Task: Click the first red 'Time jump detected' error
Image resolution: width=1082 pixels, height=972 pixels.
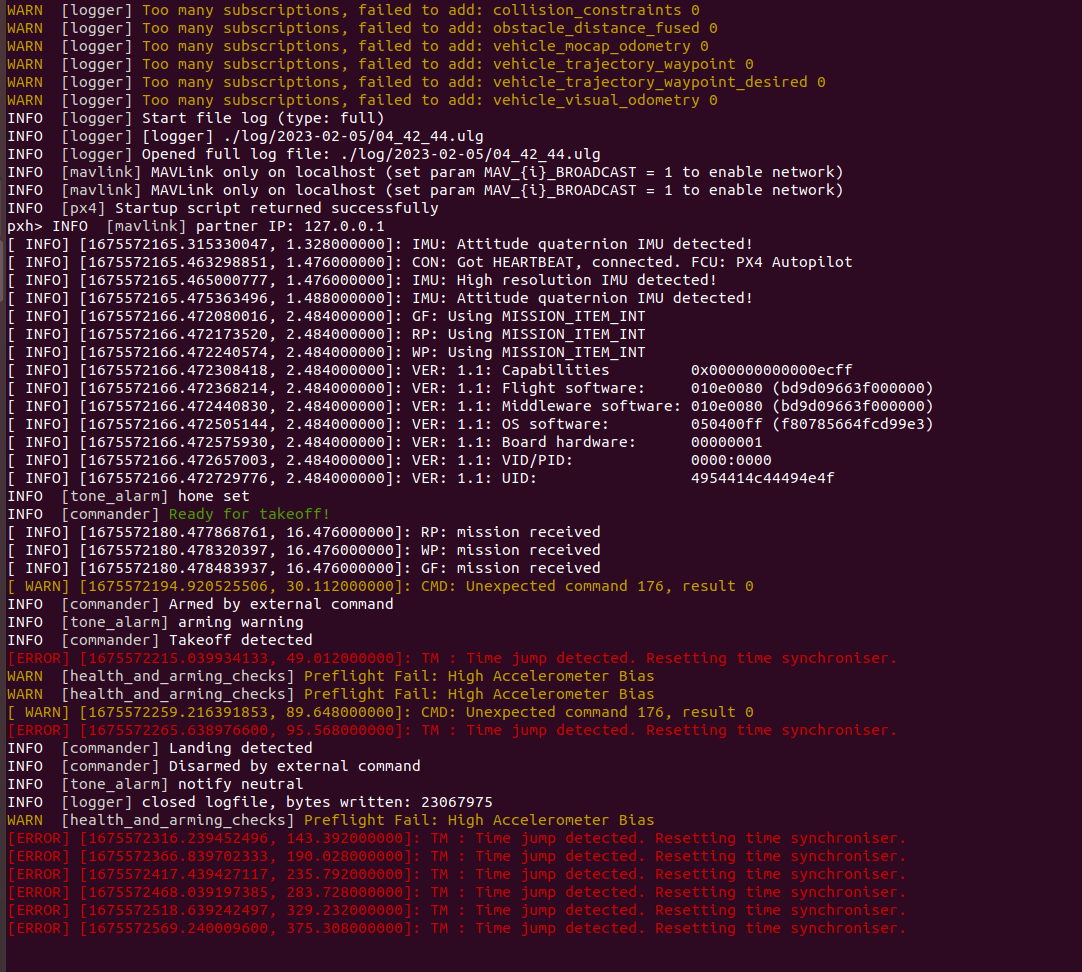Action: pyautogui.click(x=452, y=657)
